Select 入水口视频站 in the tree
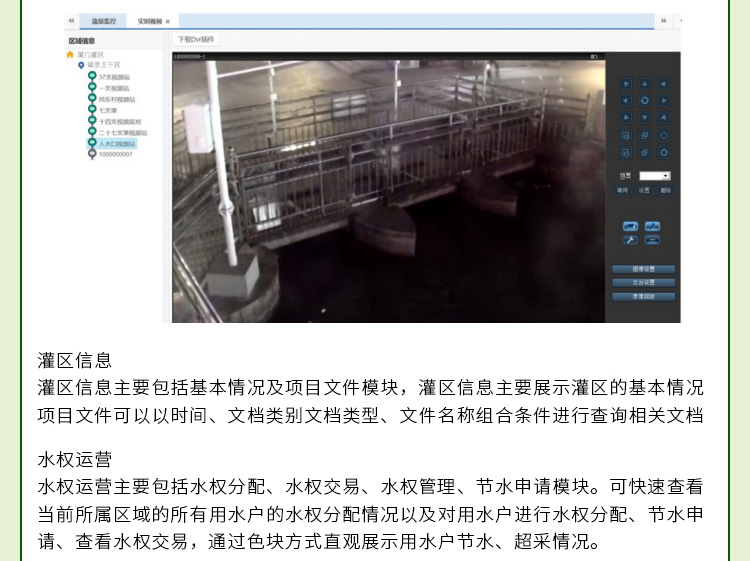The width and height of the screenshot is (750, 561). (117, 144)
